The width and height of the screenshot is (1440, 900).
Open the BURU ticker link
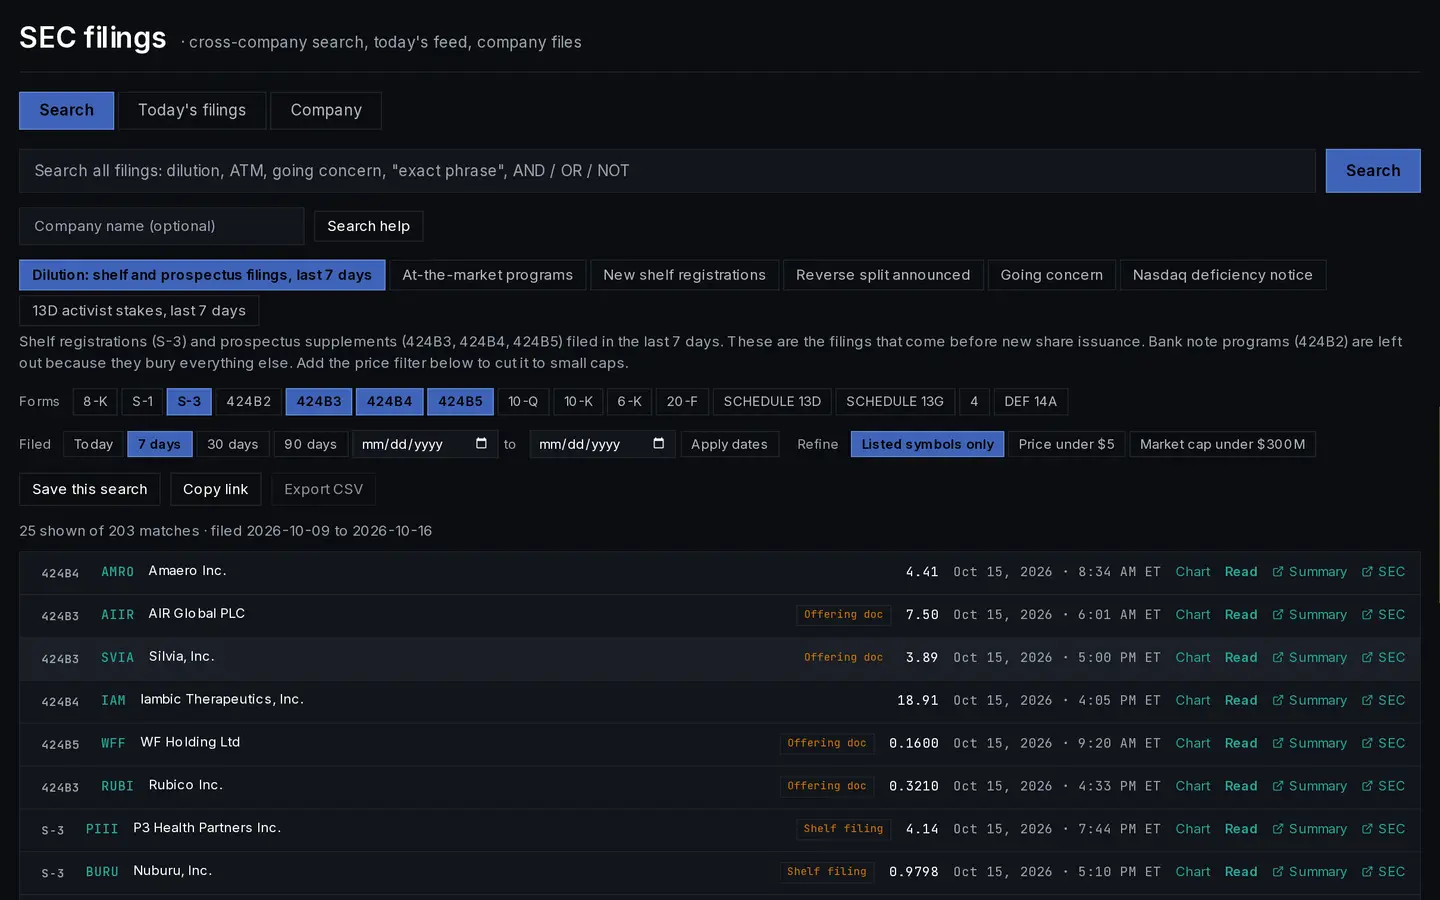pyautogui.click(x=102, y=872)
